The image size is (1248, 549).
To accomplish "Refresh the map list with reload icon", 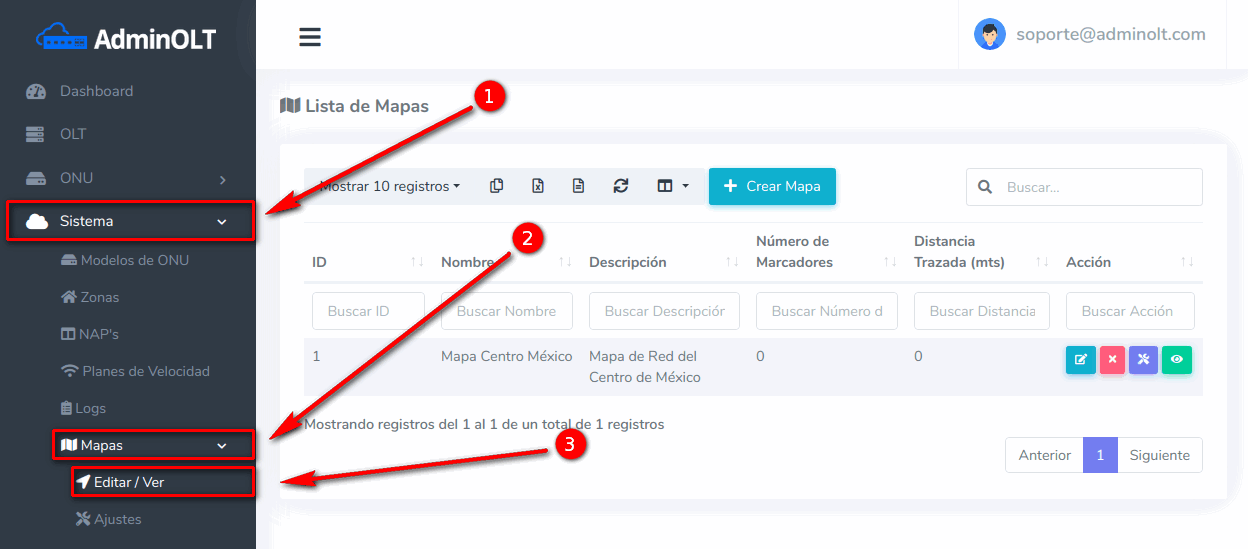I will coord(621,186).
